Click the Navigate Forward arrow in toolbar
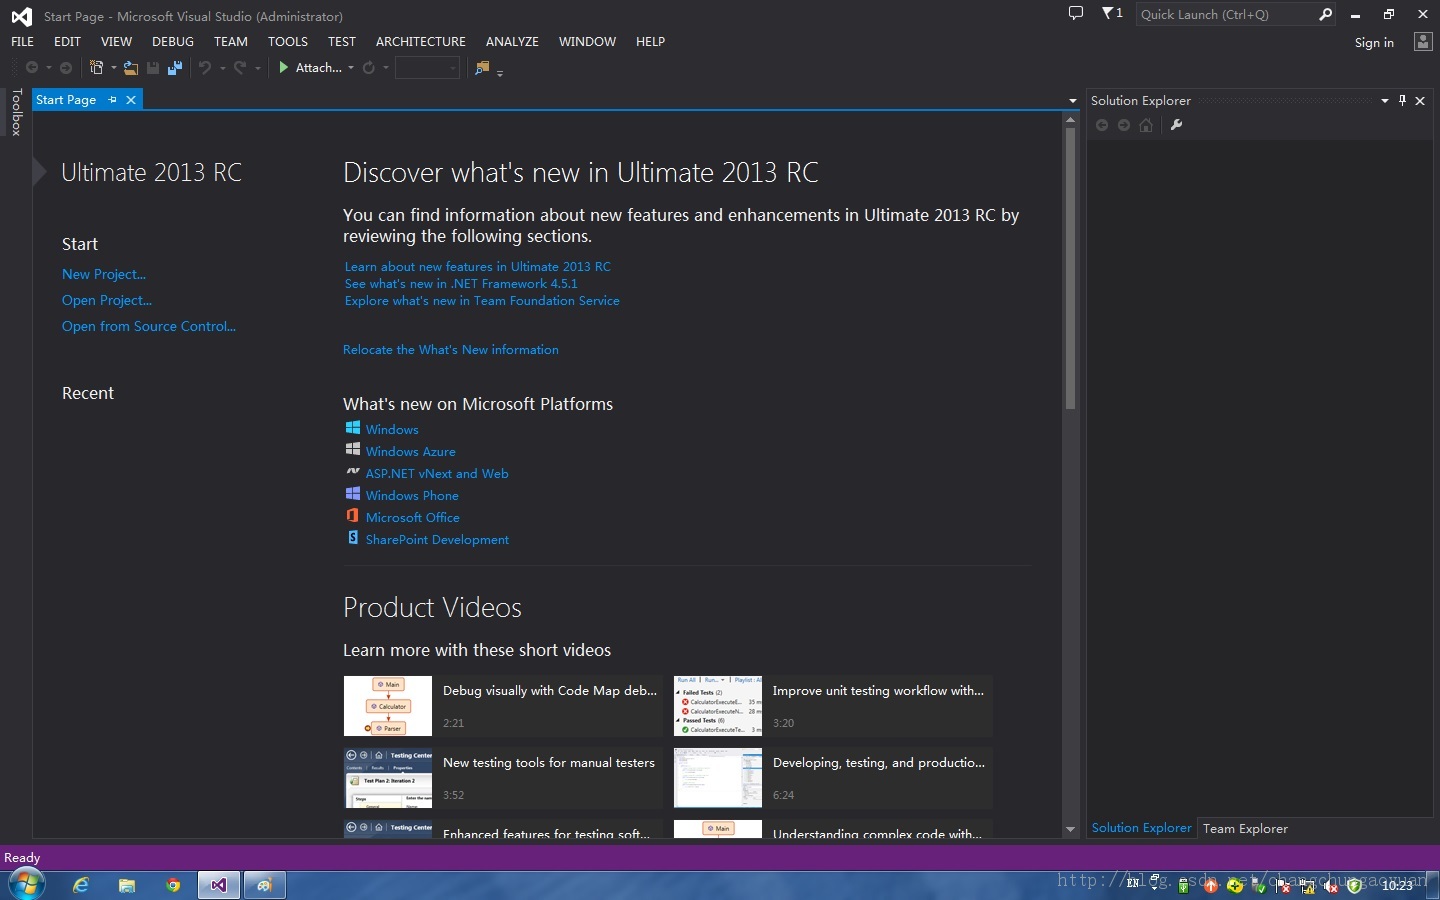Viewport: 1440px width, 900px height. tap(66, 68)
